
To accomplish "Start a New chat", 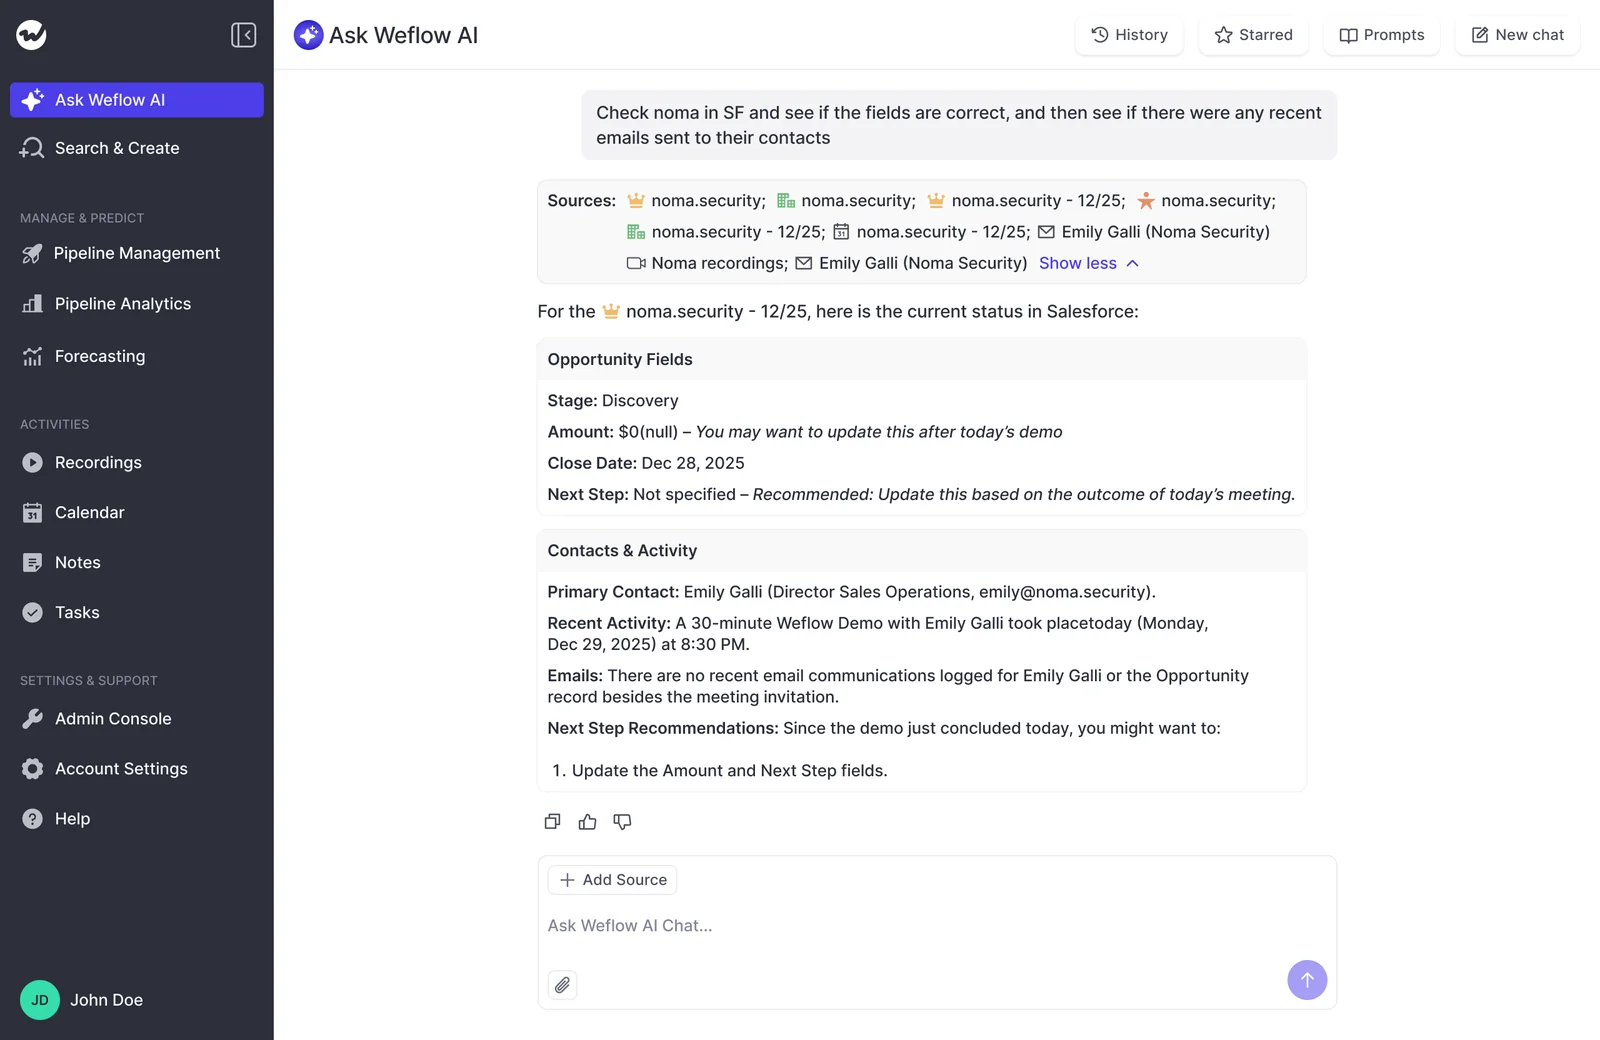I will 1517,35.
